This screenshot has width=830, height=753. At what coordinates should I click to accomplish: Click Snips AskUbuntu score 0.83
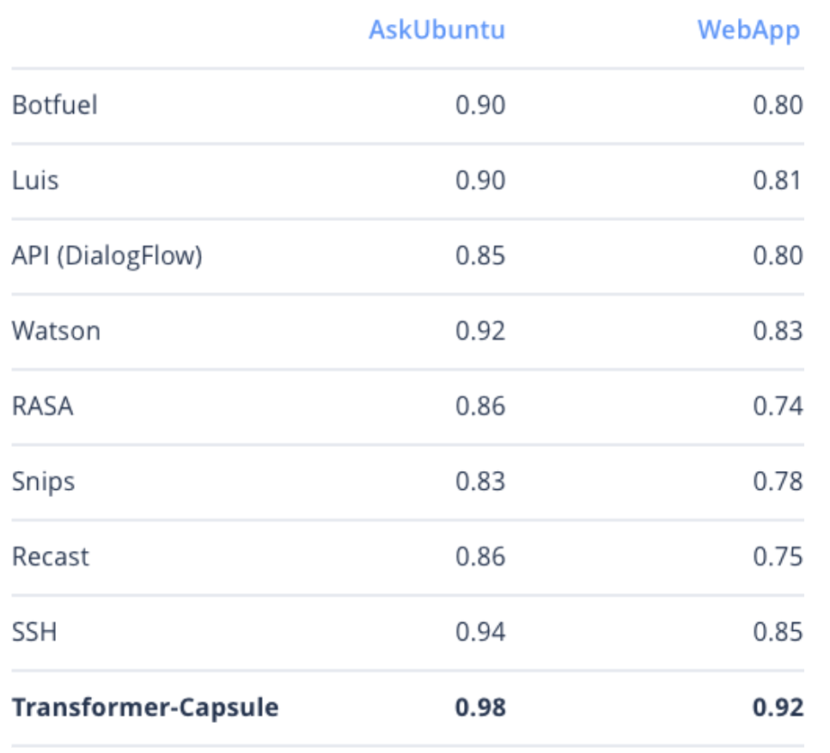click(x=480, y=482)
